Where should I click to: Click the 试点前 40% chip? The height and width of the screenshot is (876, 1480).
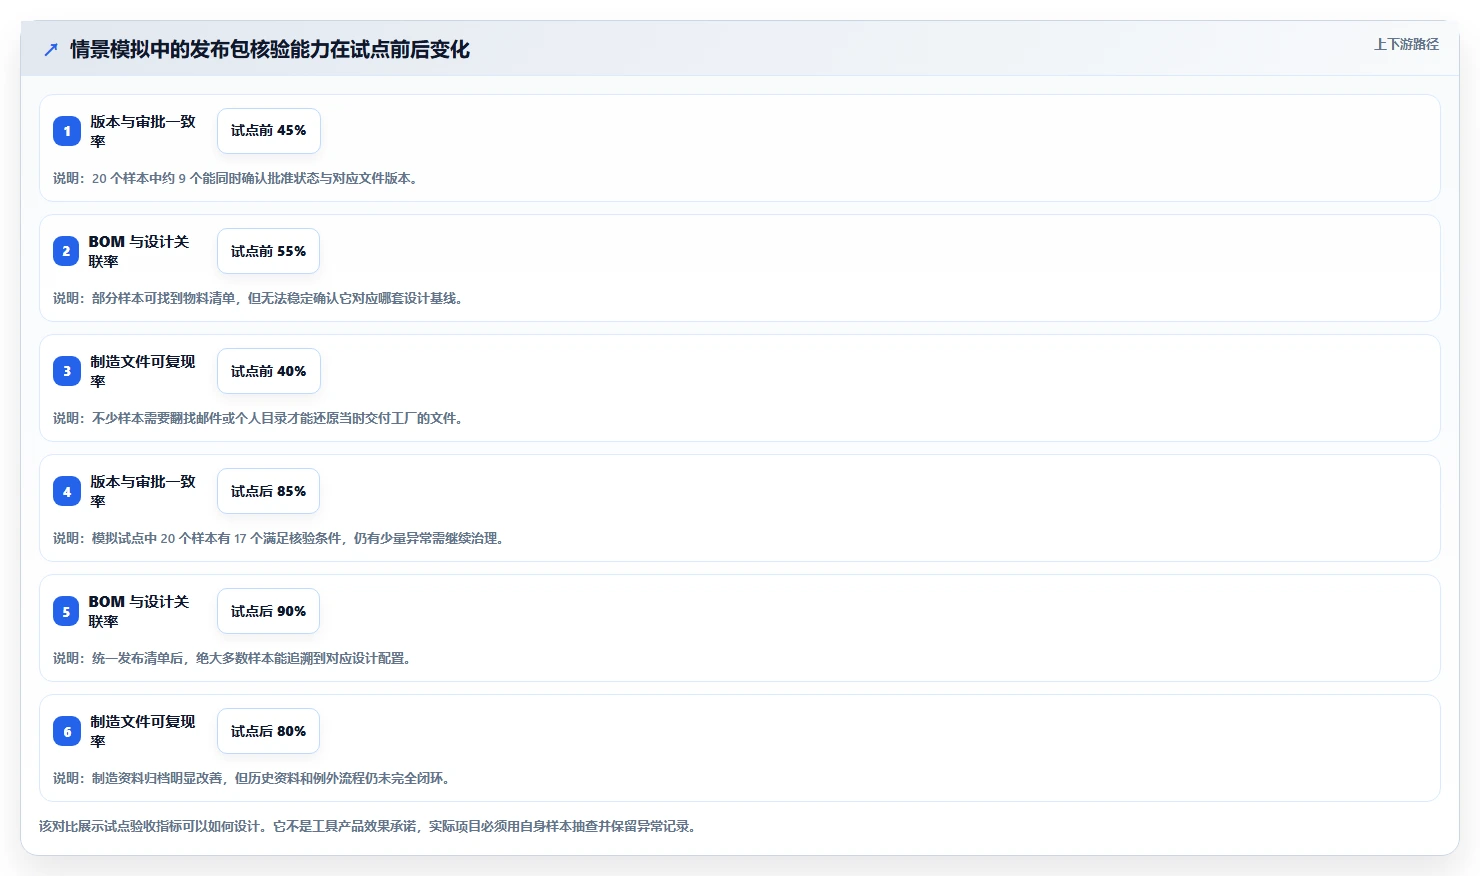pyautogui.click(x=269, y=371)
